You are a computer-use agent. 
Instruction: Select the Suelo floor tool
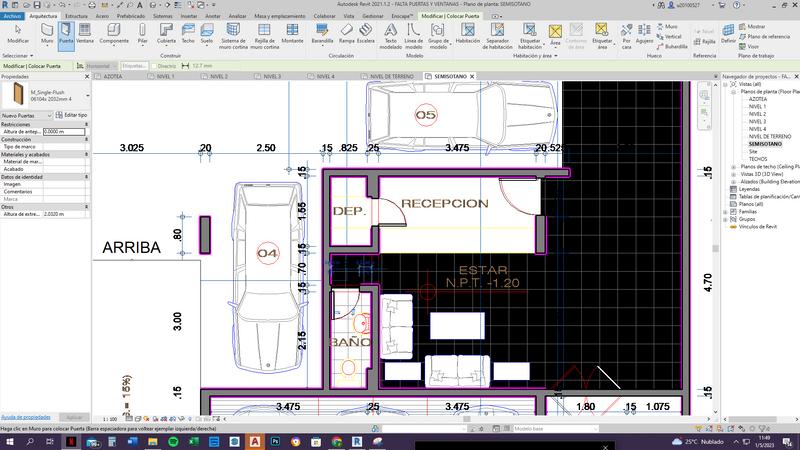(207, 34)
